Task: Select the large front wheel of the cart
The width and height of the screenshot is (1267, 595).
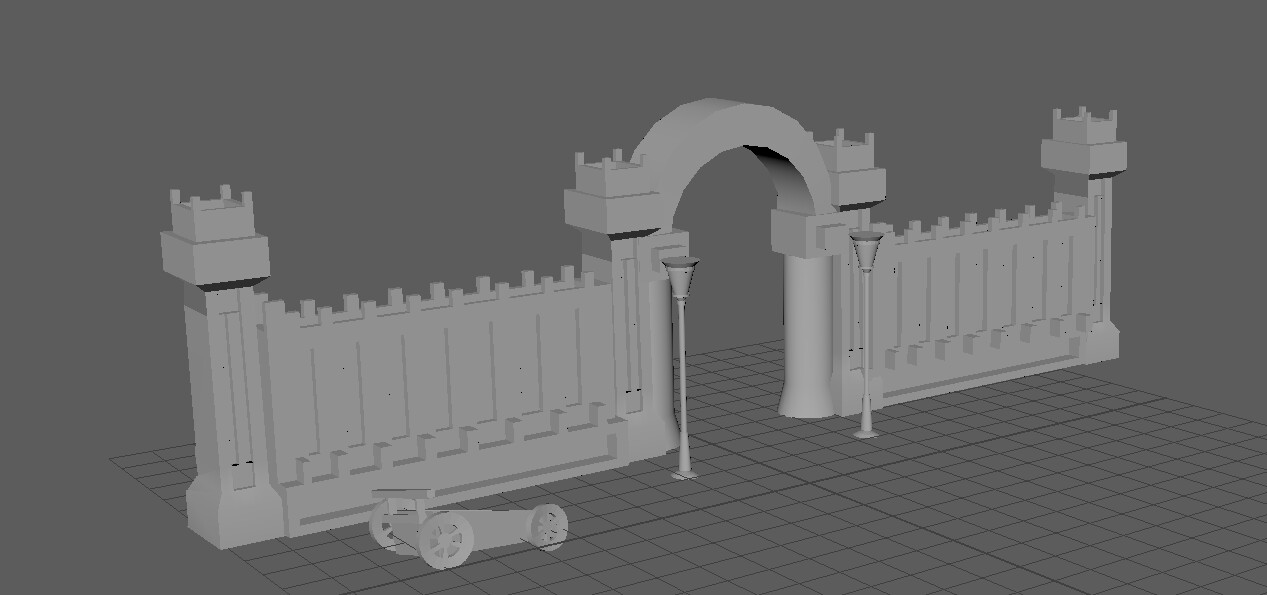Action: 444,540
